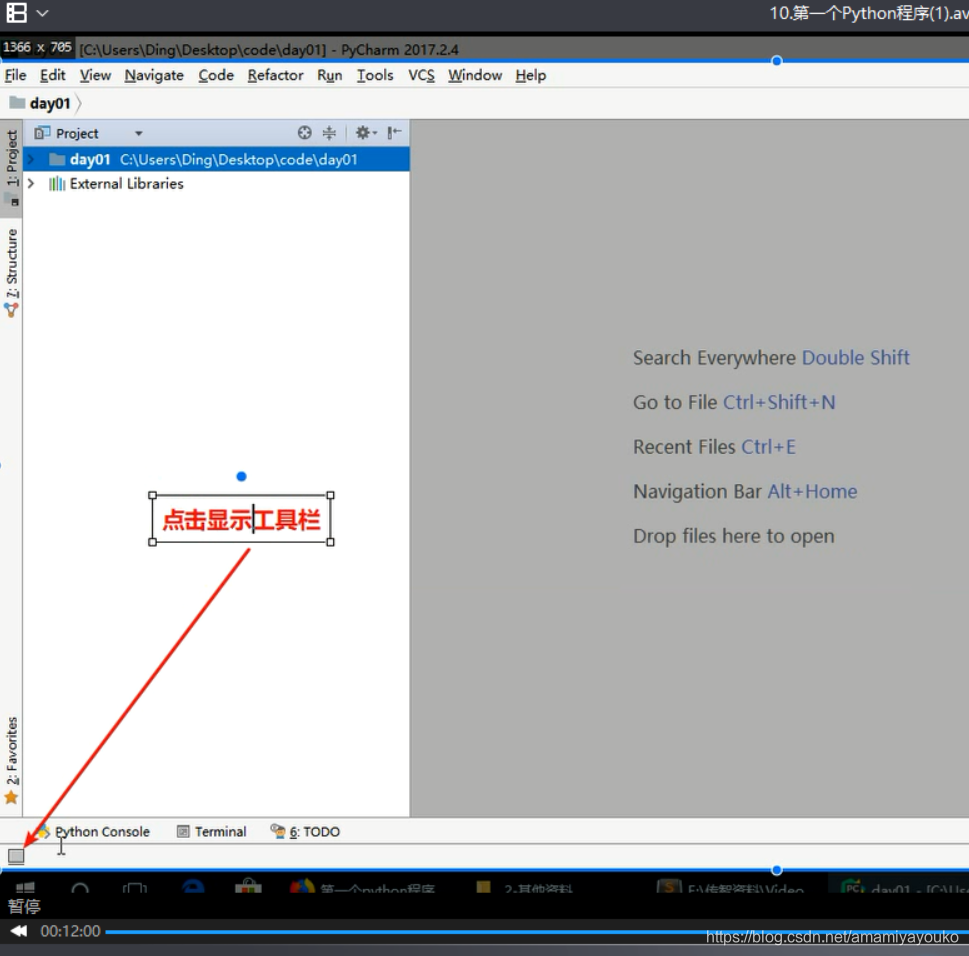969x956 pixels.
Task: Switch to the 6: TODO tab
Action: [x=305, y=832]
